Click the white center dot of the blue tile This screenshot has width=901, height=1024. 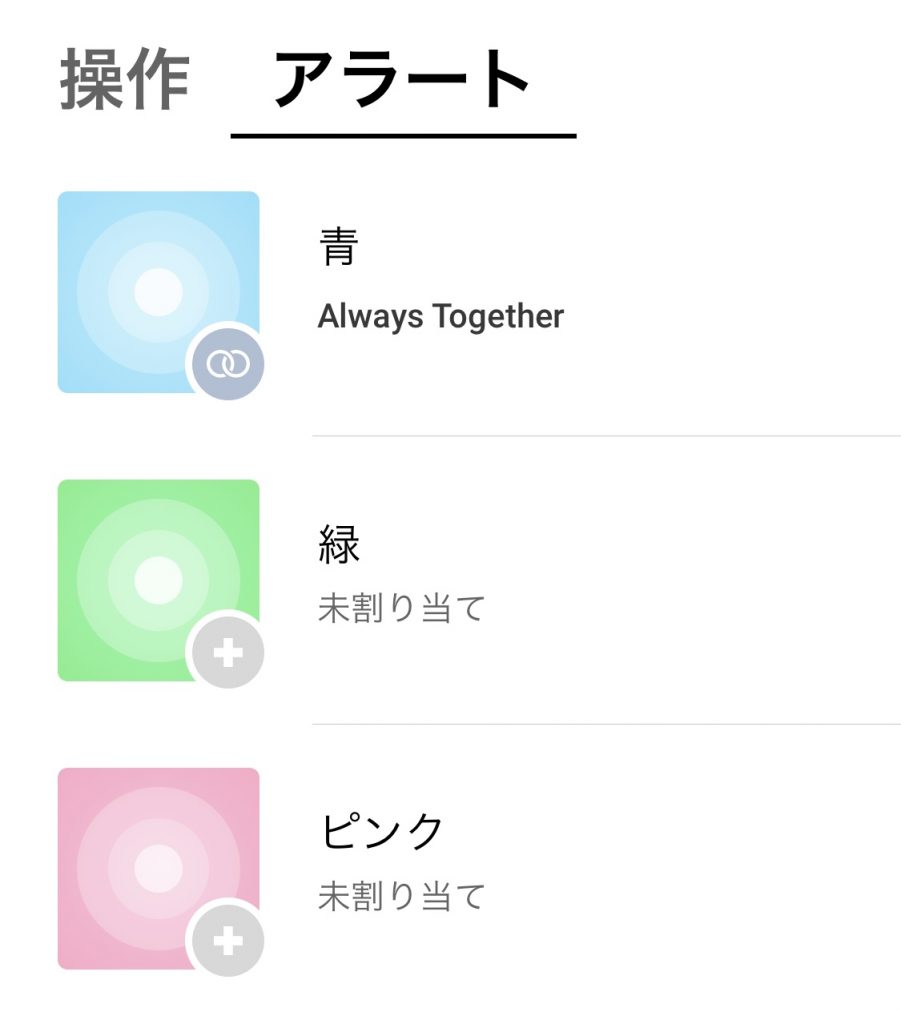tap(158, 292)
